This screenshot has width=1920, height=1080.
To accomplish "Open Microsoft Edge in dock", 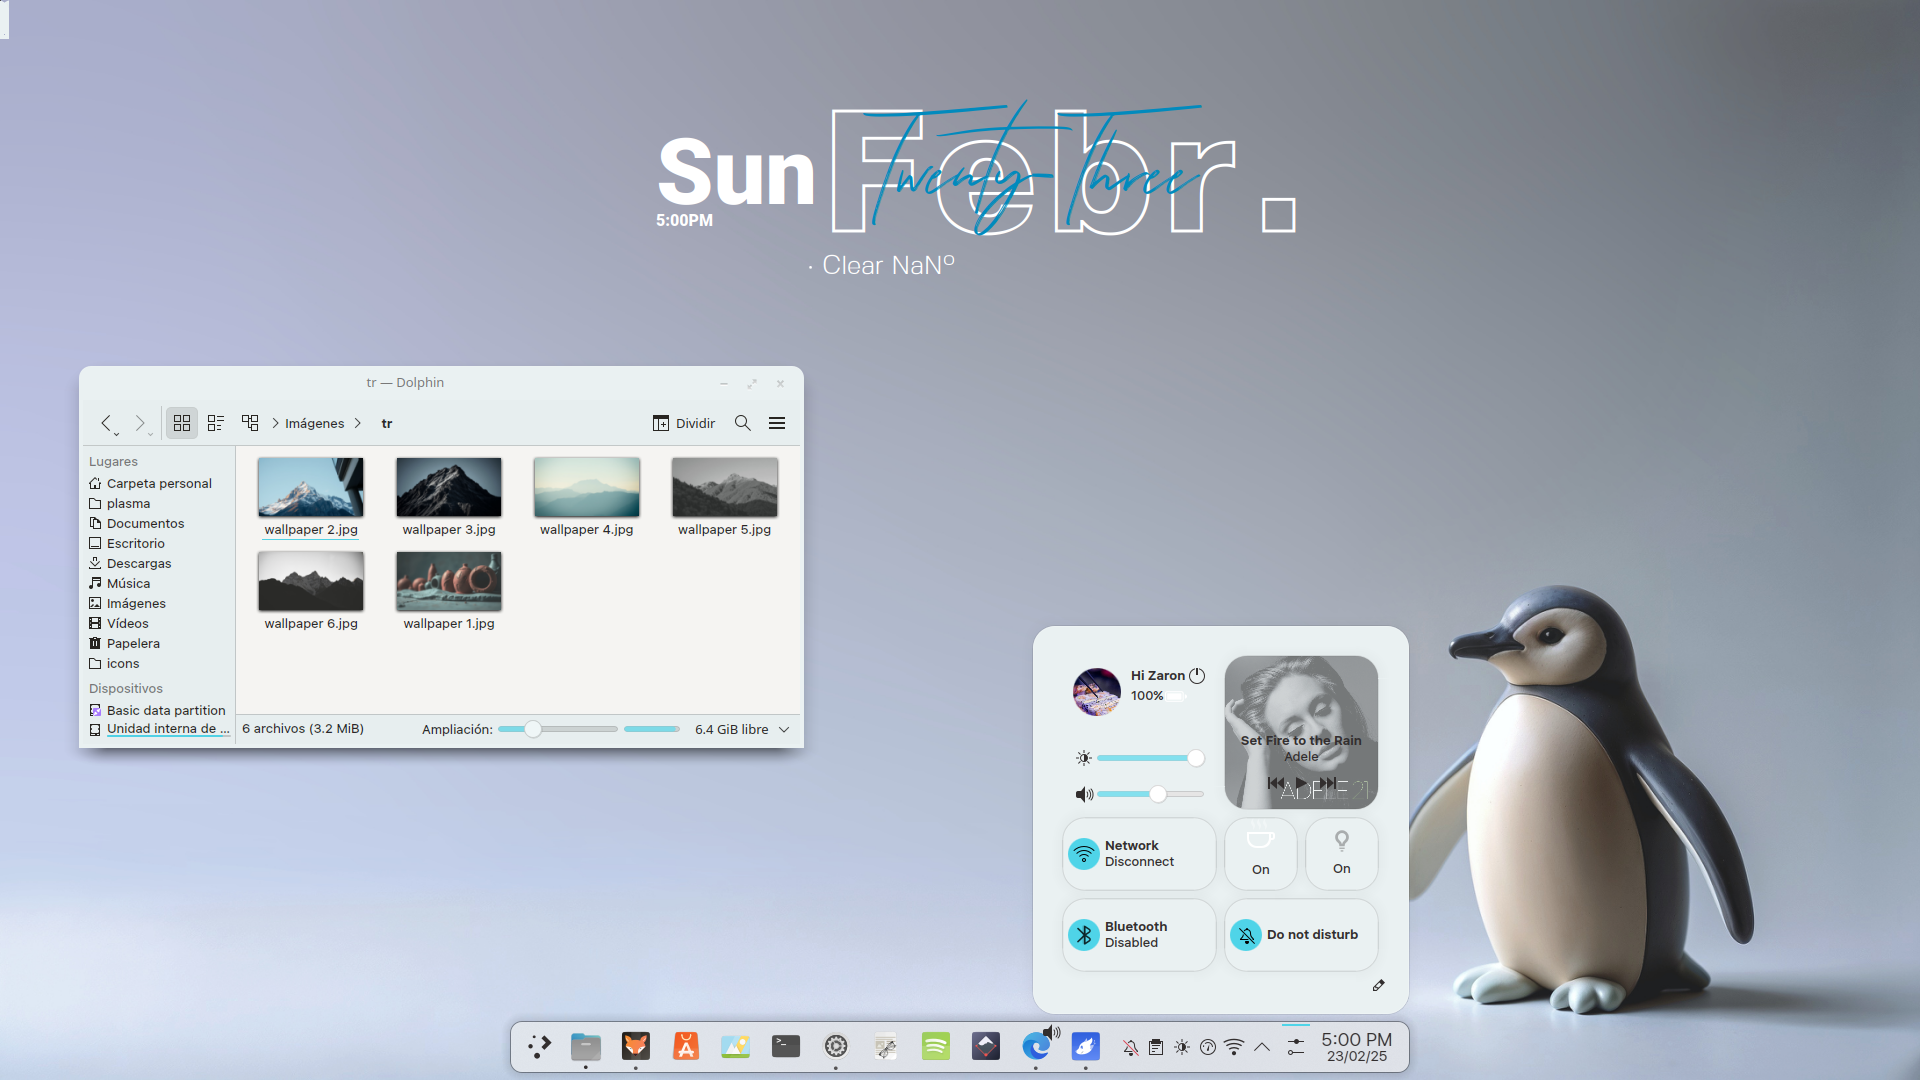I will 1036,1047.
